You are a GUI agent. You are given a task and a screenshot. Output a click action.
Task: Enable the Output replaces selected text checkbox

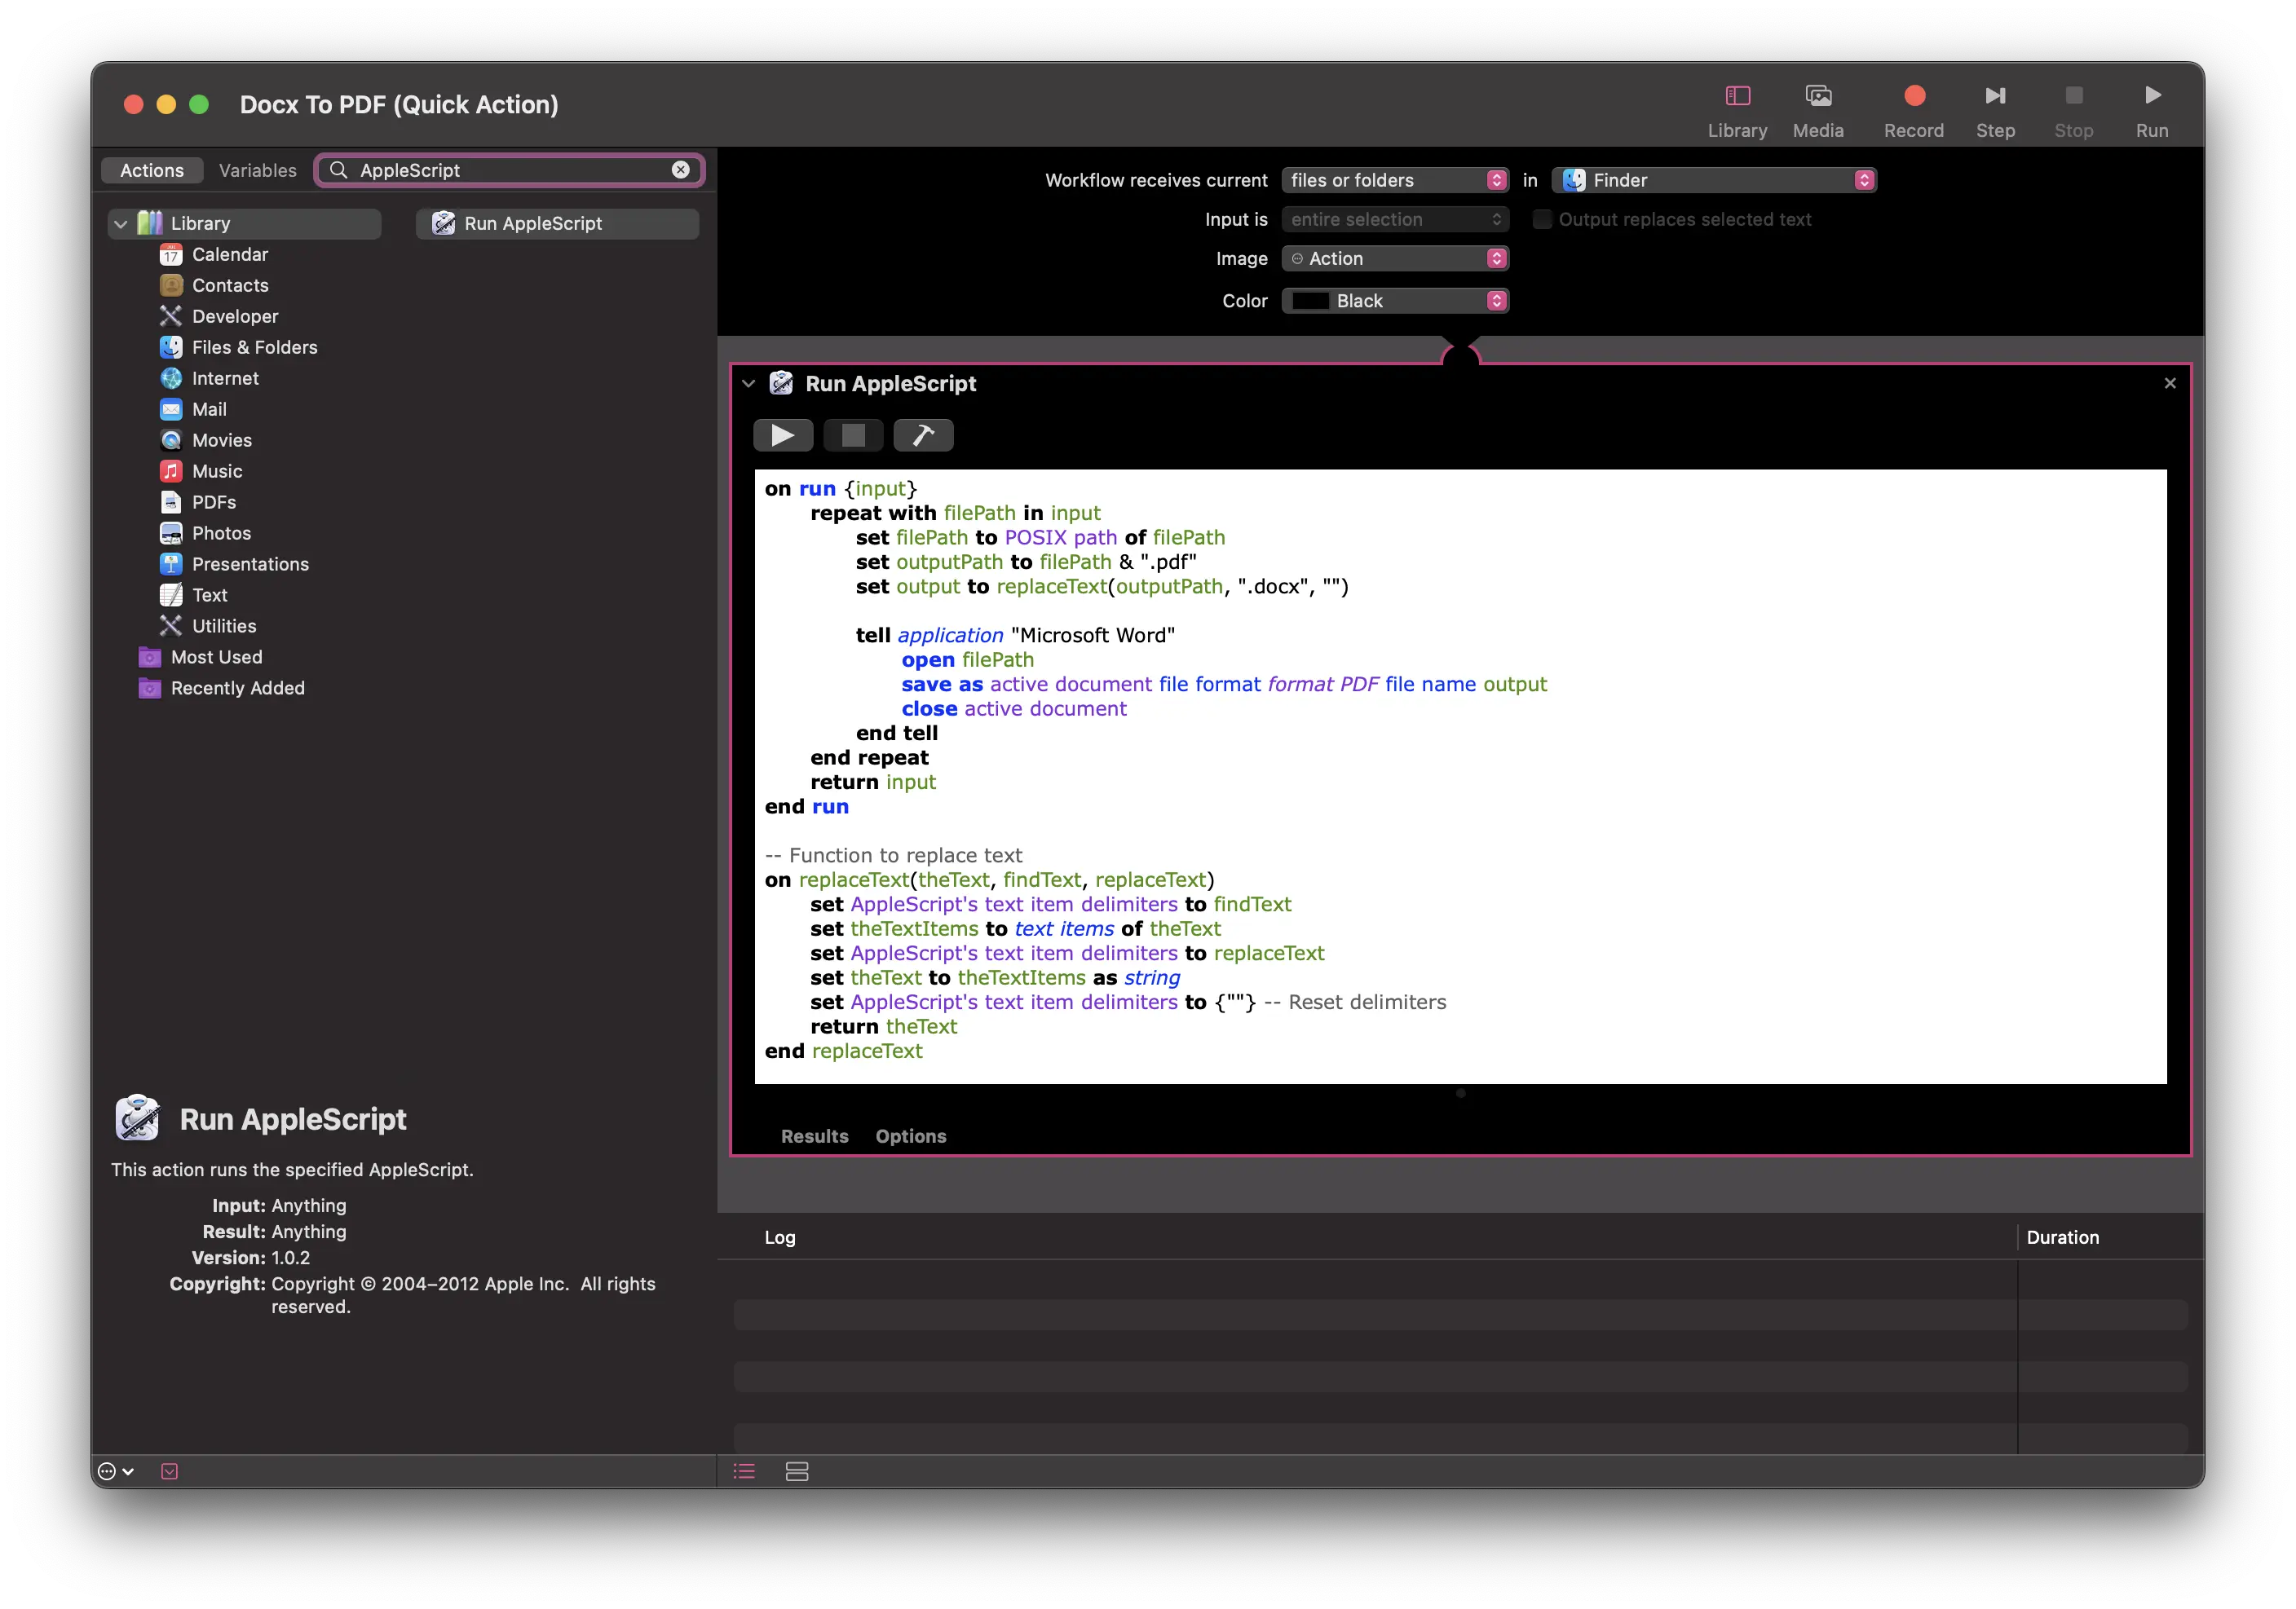pyautogui.click(x=1543, y=219)
